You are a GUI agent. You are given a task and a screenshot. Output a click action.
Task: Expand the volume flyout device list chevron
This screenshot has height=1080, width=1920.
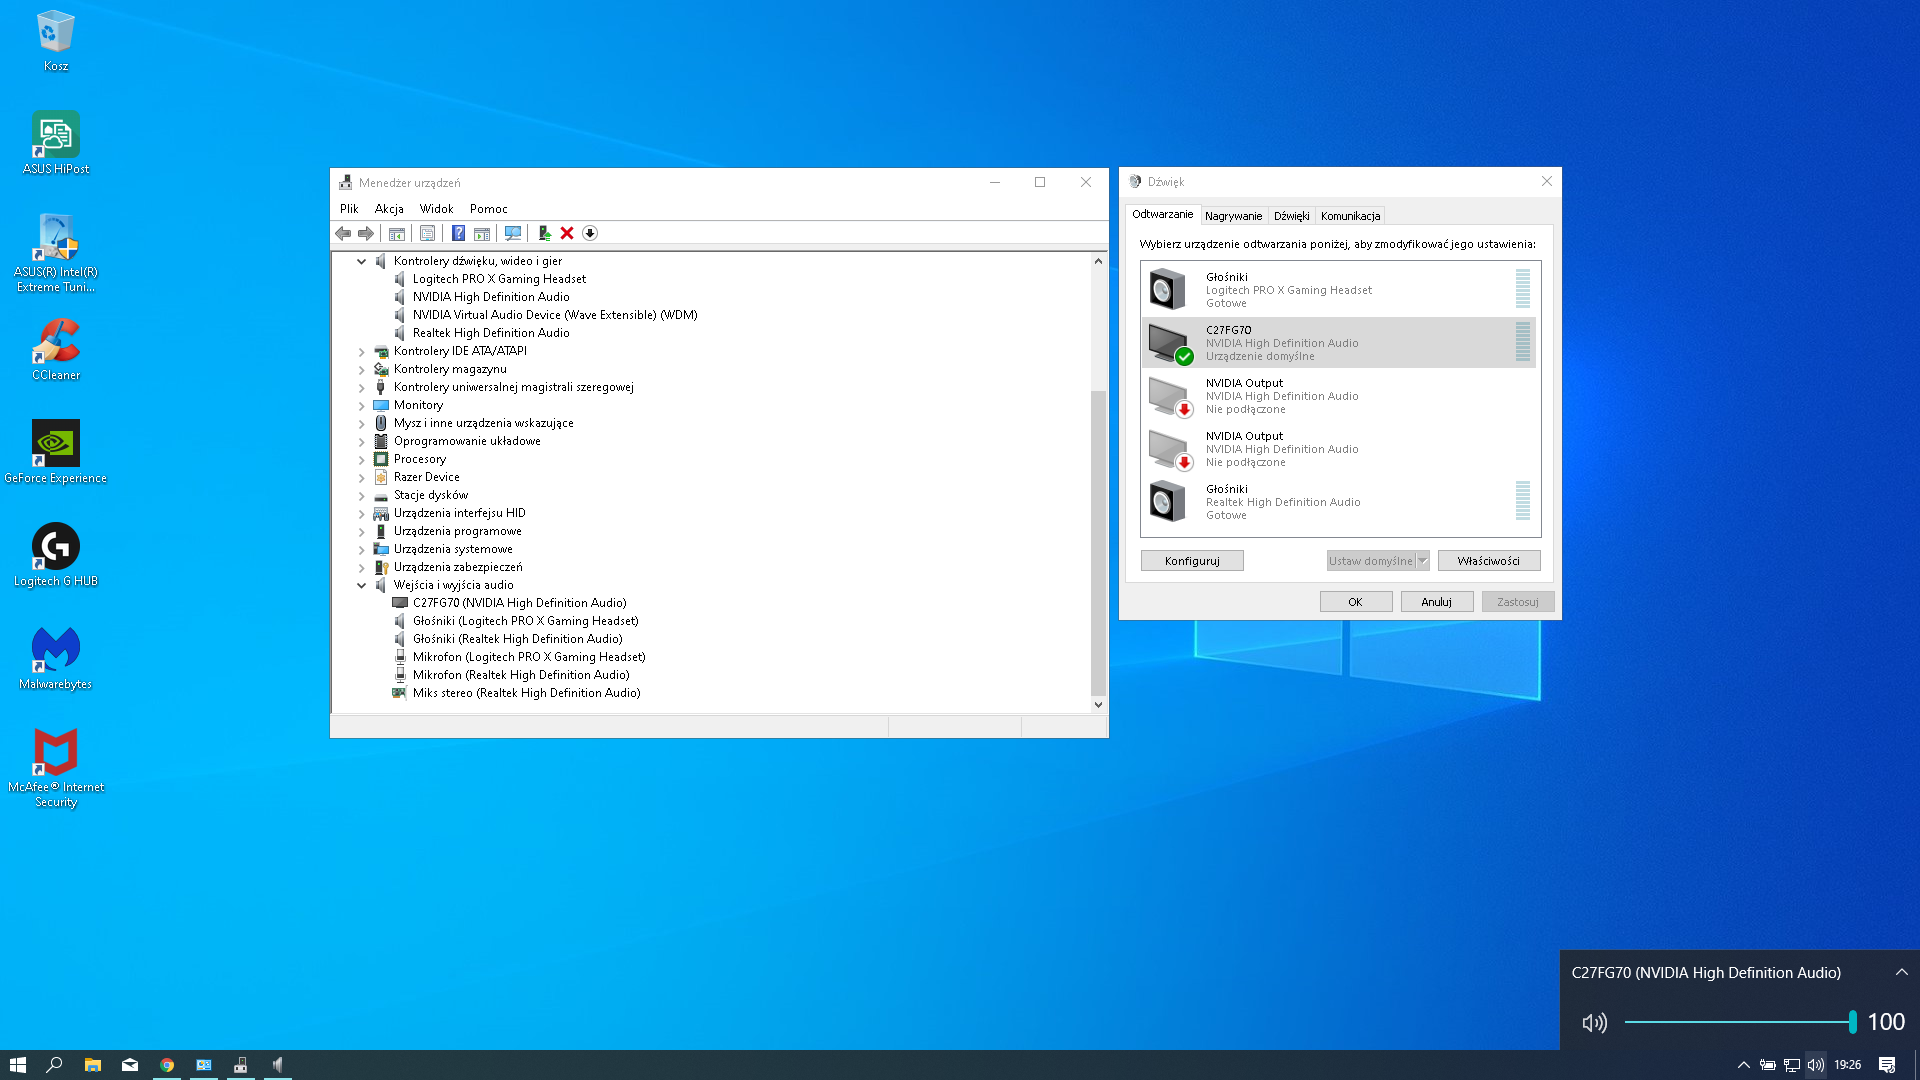click(1902, 972)
